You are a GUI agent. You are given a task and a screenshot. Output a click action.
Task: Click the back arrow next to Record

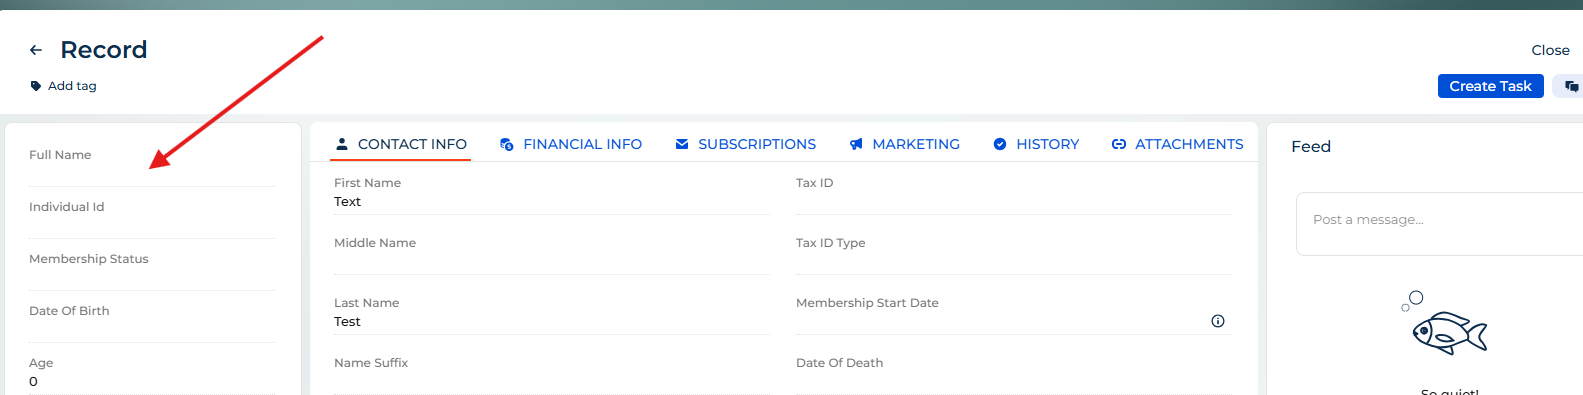pyautogui.click(x=36, y=50)
